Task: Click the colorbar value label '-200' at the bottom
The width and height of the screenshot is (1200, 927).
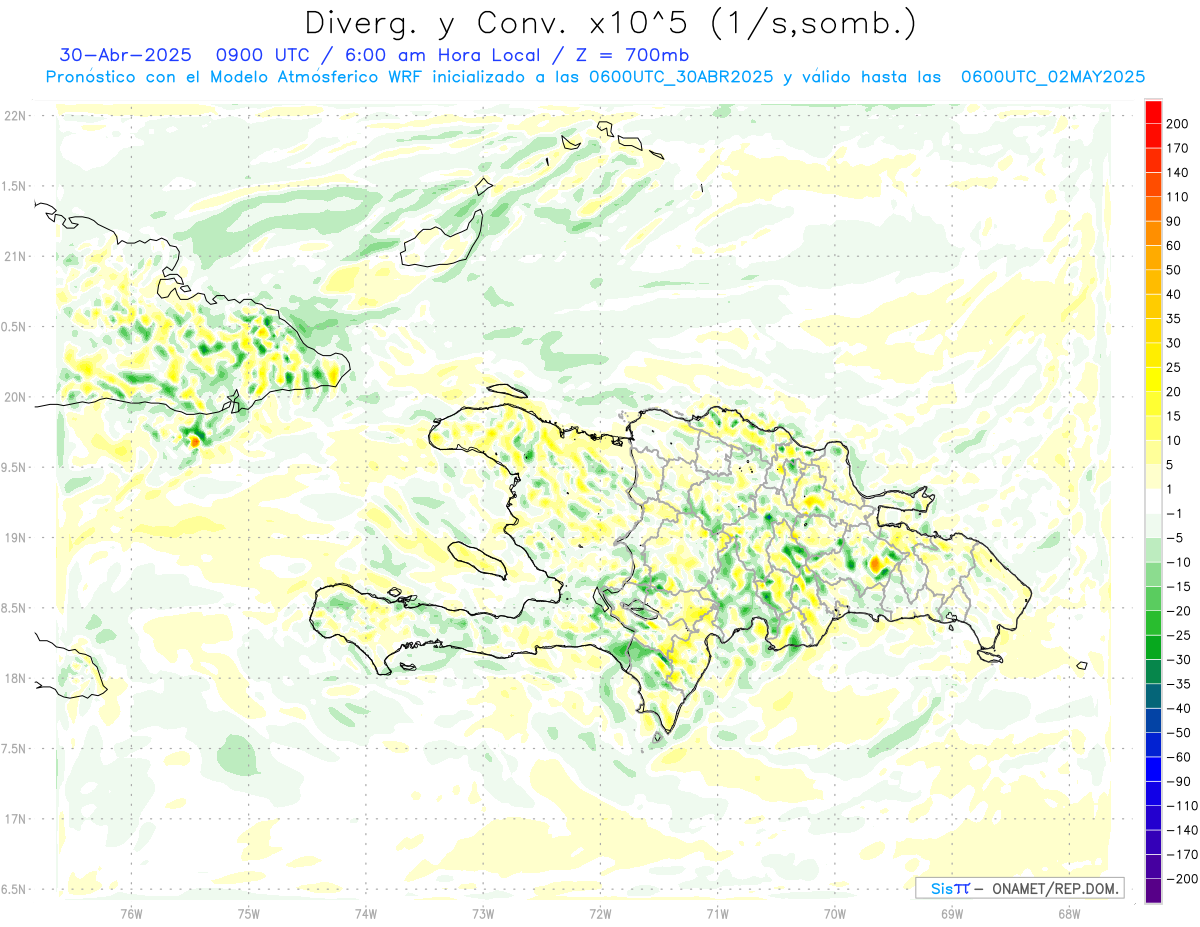Action: pos(1181,879)
